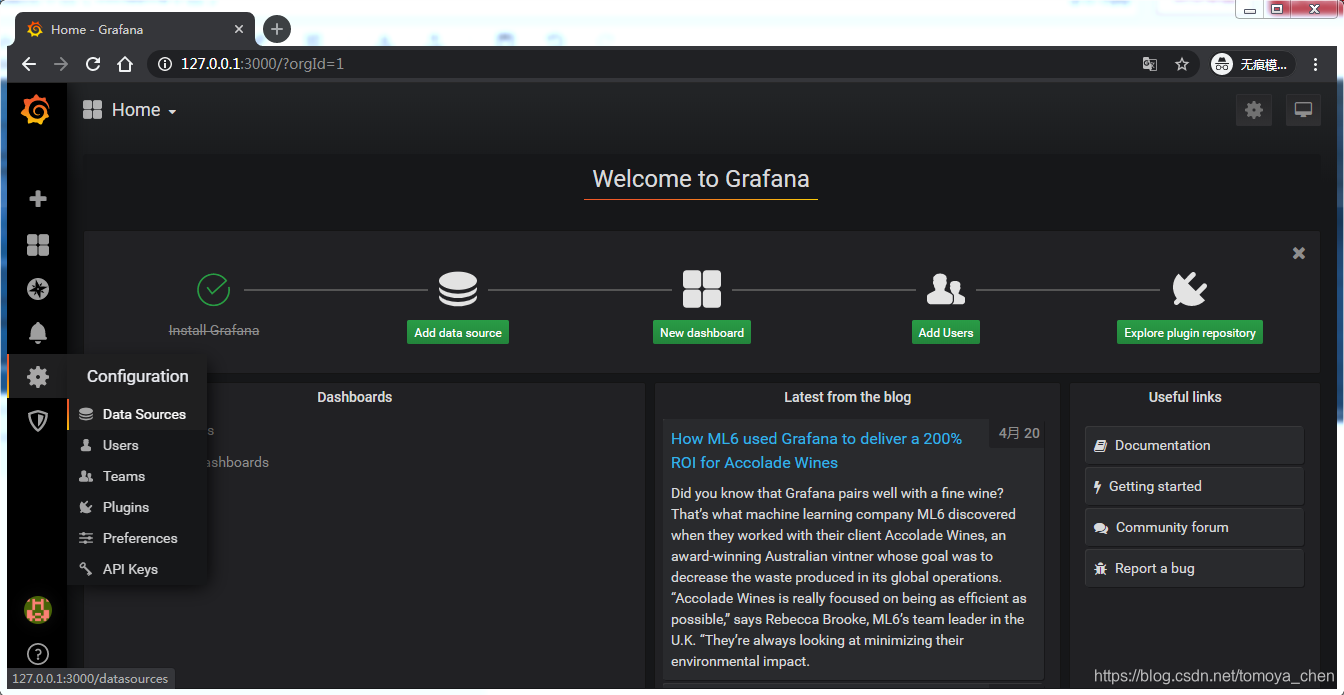Open the Explore compass icon in sidebar
The width and height of the screenshot is (1344, 695).
click(x=38, y=289)
